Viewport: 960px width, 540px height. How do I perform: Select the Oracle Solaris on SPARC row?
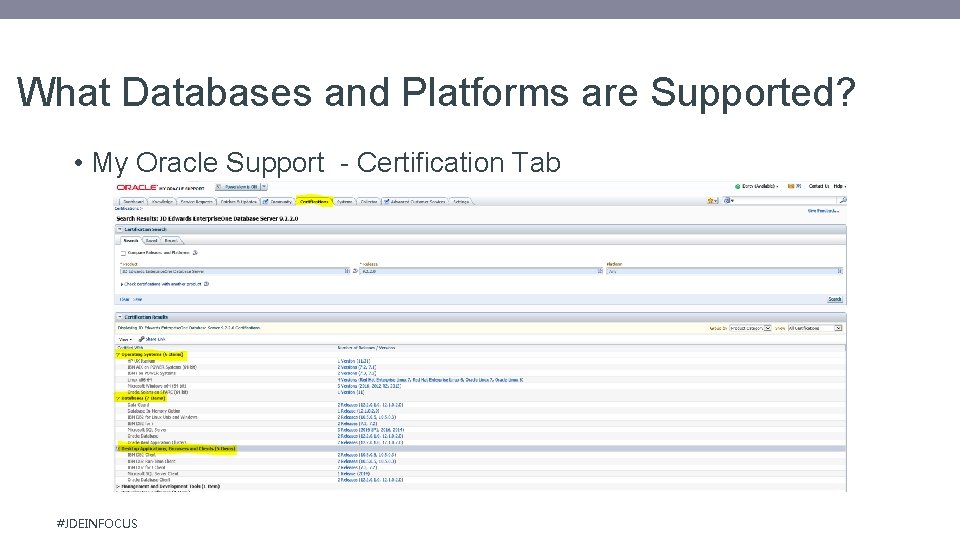(481, 392)
